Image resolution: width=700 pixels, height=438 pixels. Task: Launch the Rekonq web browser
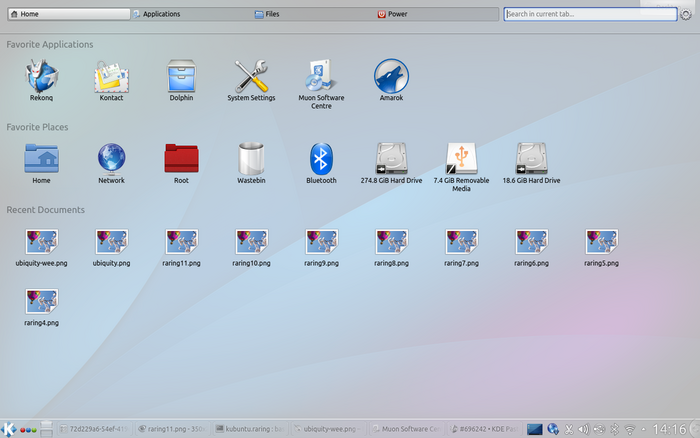point(41,77)
